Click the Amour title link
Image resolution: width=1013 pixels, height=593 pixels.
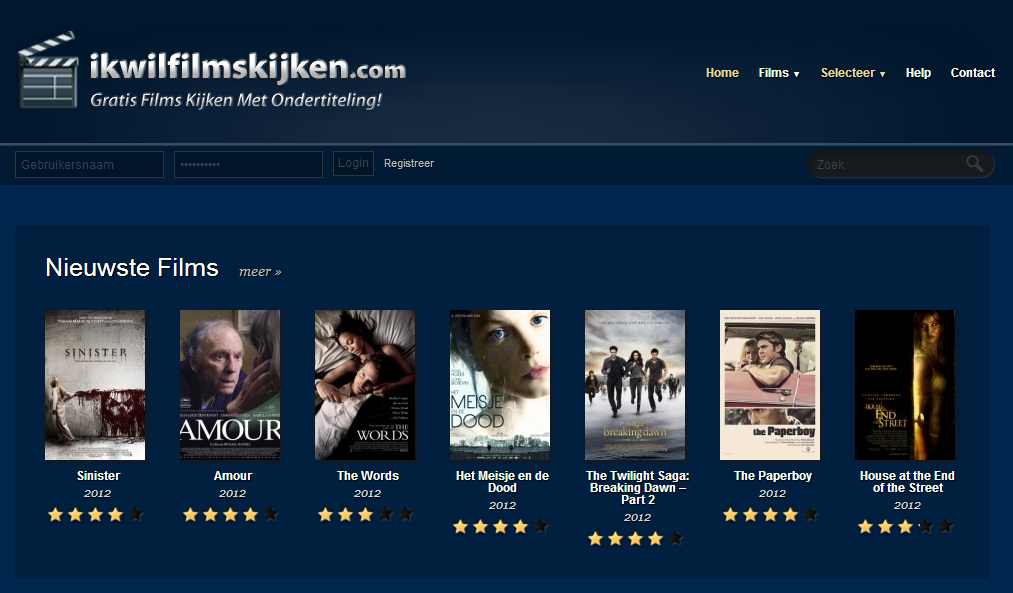tap(233, 476)
